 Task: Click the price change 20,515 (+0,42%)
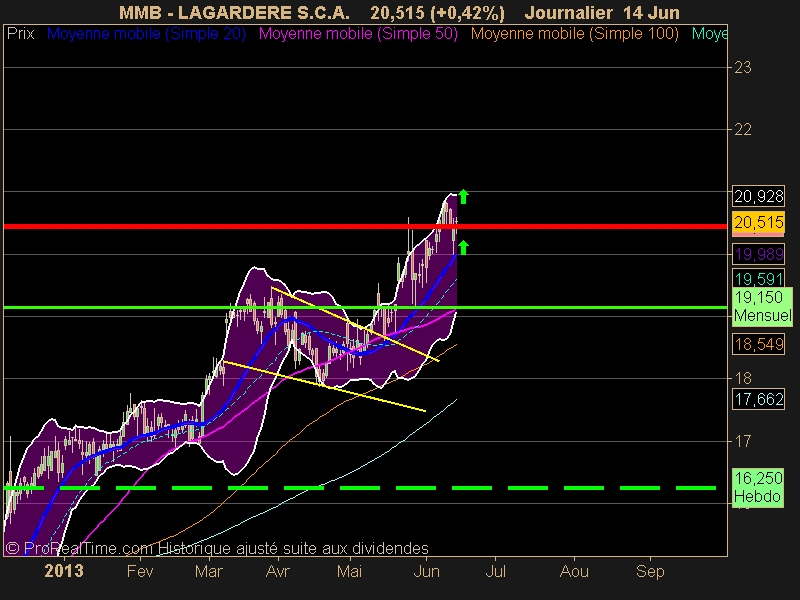click(437, 13)
